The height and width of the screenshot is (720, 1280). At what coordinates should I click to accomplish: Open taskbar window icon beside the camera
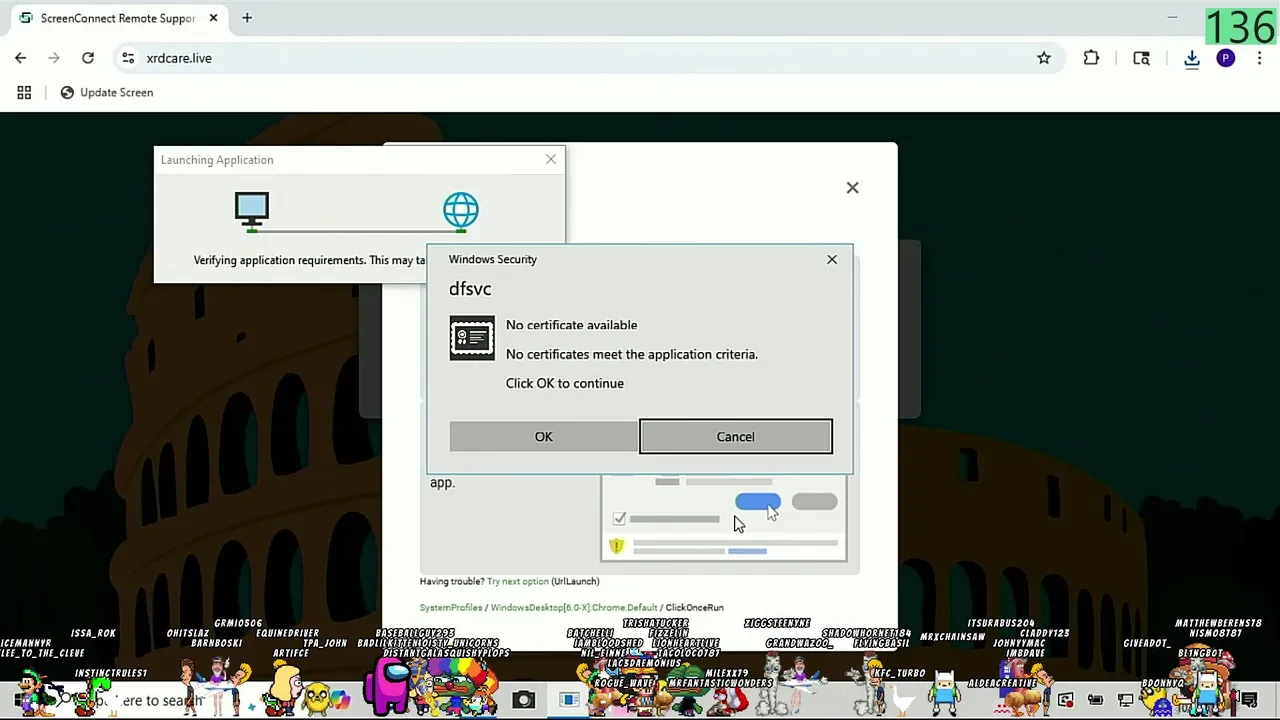pos(569,700)
